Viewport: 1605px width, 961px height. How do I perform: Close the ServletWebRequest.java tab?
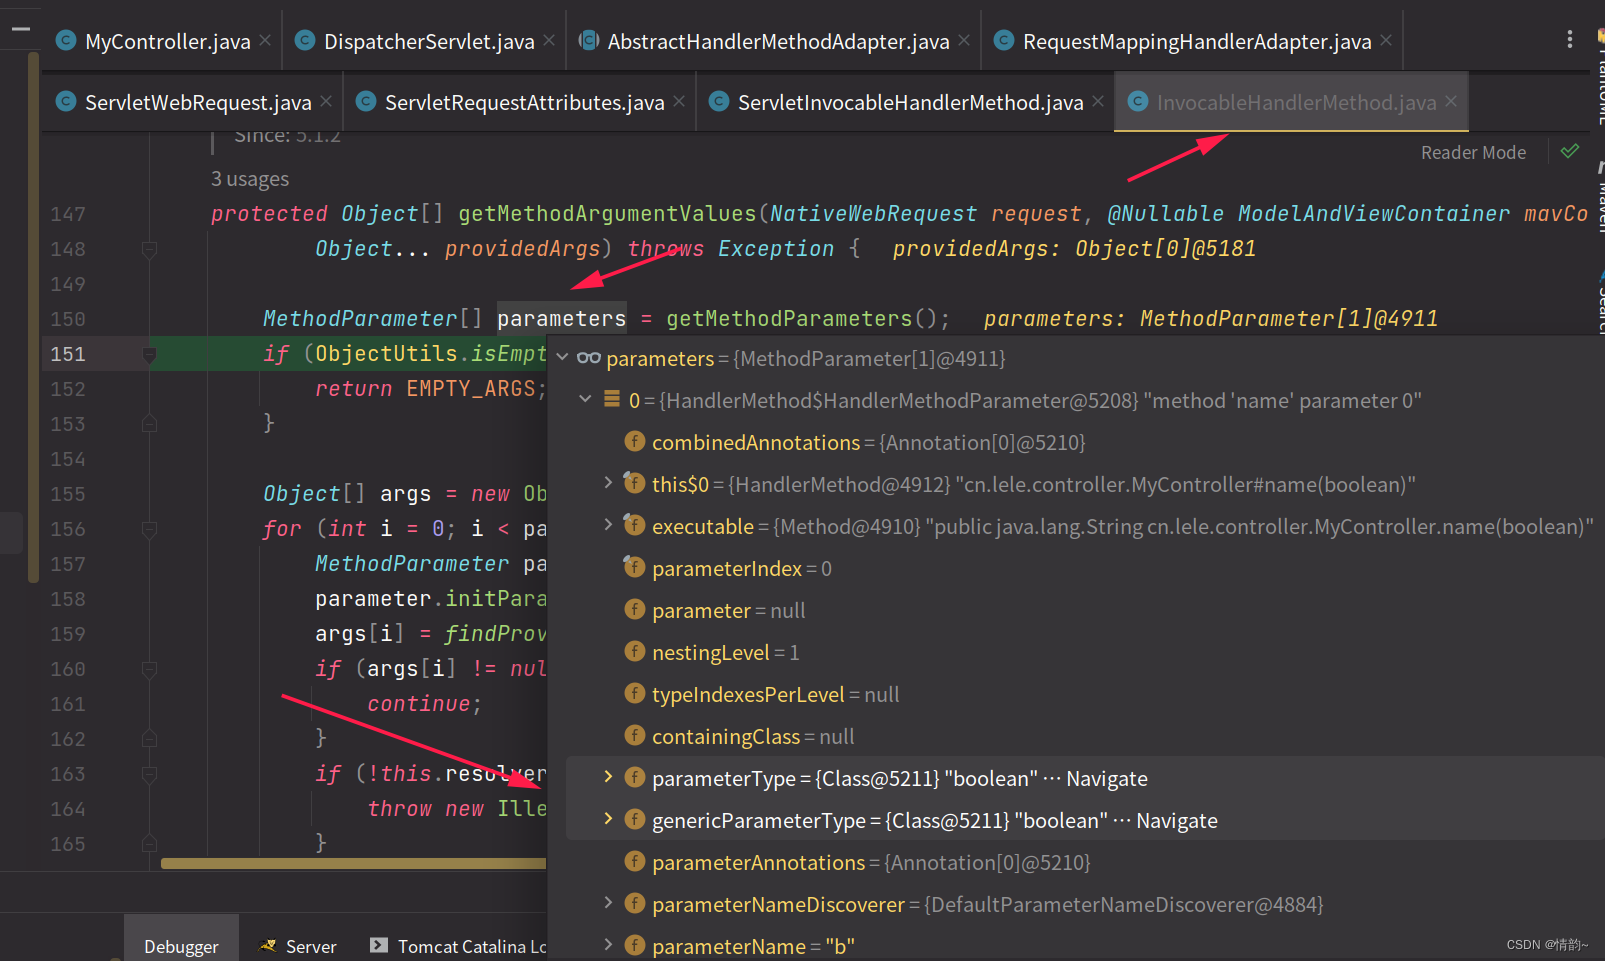pyautogui.click(x=326, y=101)
